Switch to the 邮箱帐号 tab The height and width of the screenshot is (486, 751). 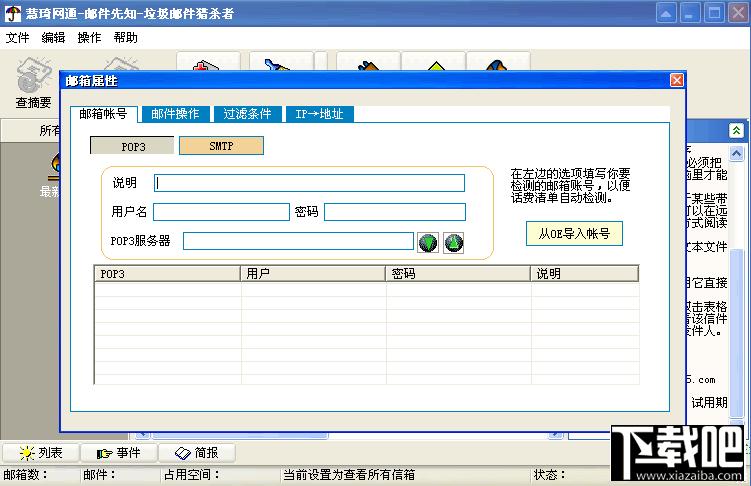103,114
